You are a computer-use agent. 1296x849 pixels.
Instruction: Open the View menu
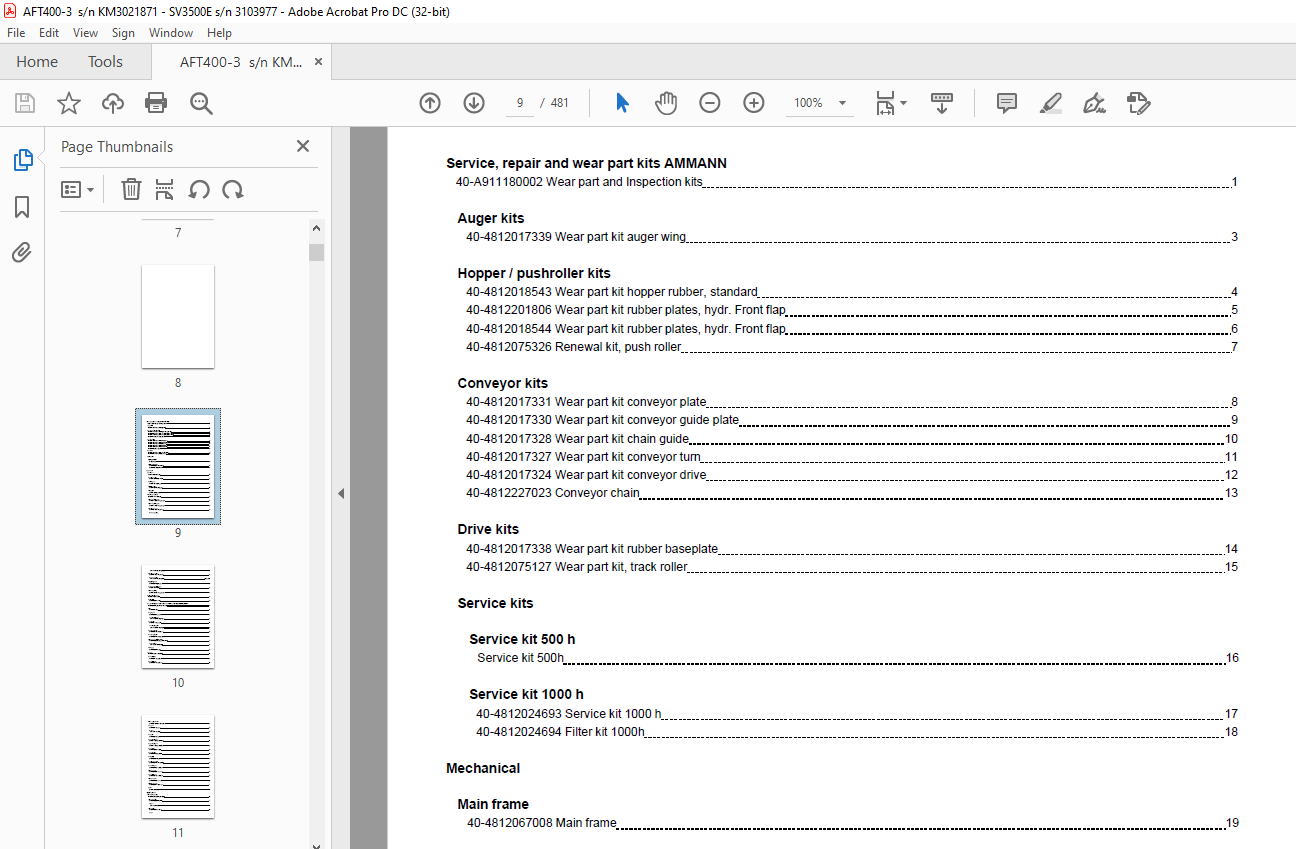pyautogui.click(x=86, y=33)
